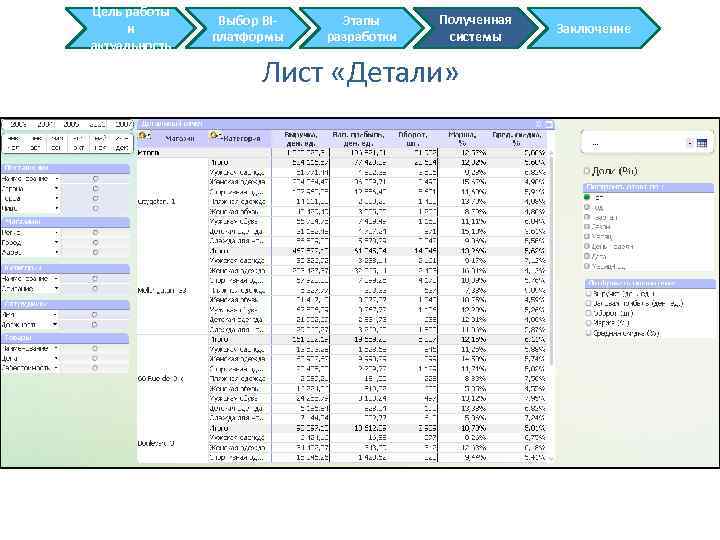Expand Описание dropdown under Категории
Viewport: 720px width, 540px height.
56,288
